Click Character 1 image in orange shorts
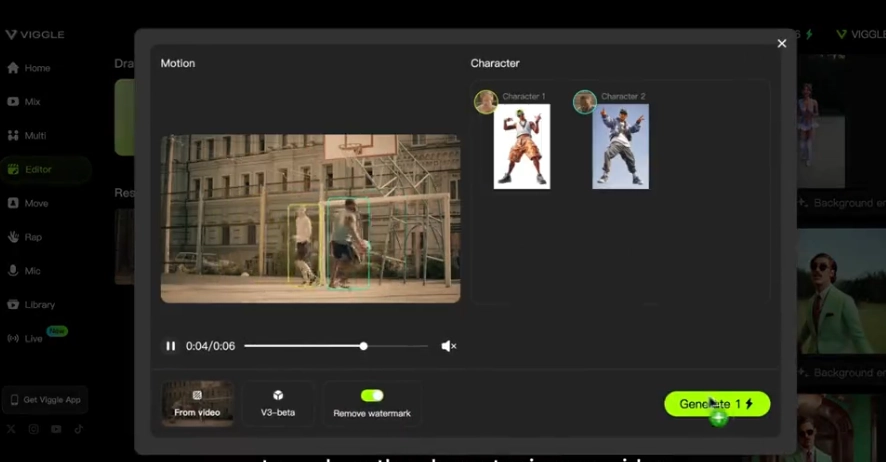Screen dimensions: 886x462 [522, 146]
